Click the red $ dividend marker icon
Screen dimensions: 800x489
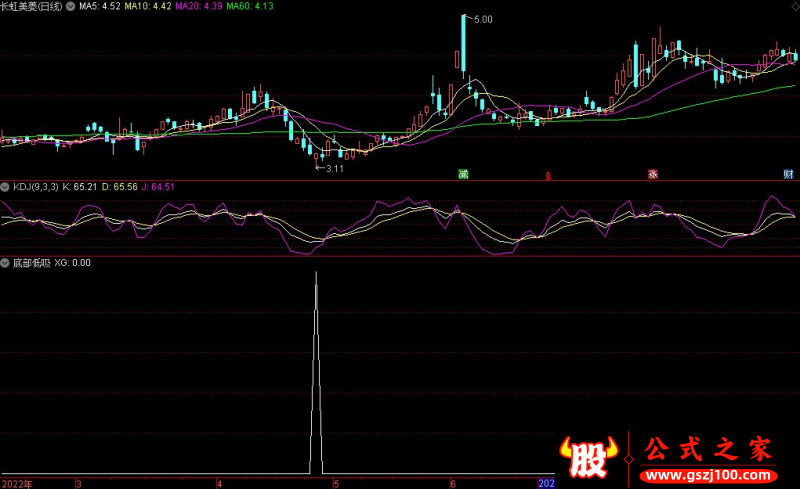548,176
